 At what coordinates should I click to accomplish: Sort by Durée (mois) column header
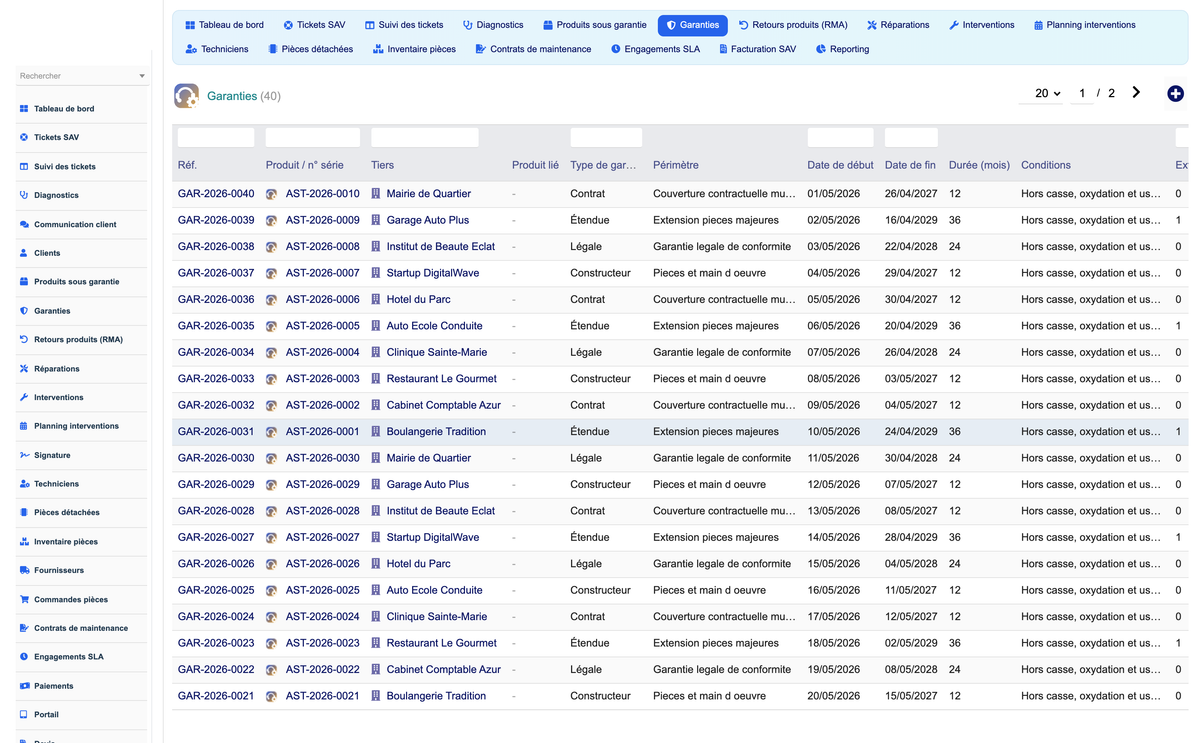point(979,165)
